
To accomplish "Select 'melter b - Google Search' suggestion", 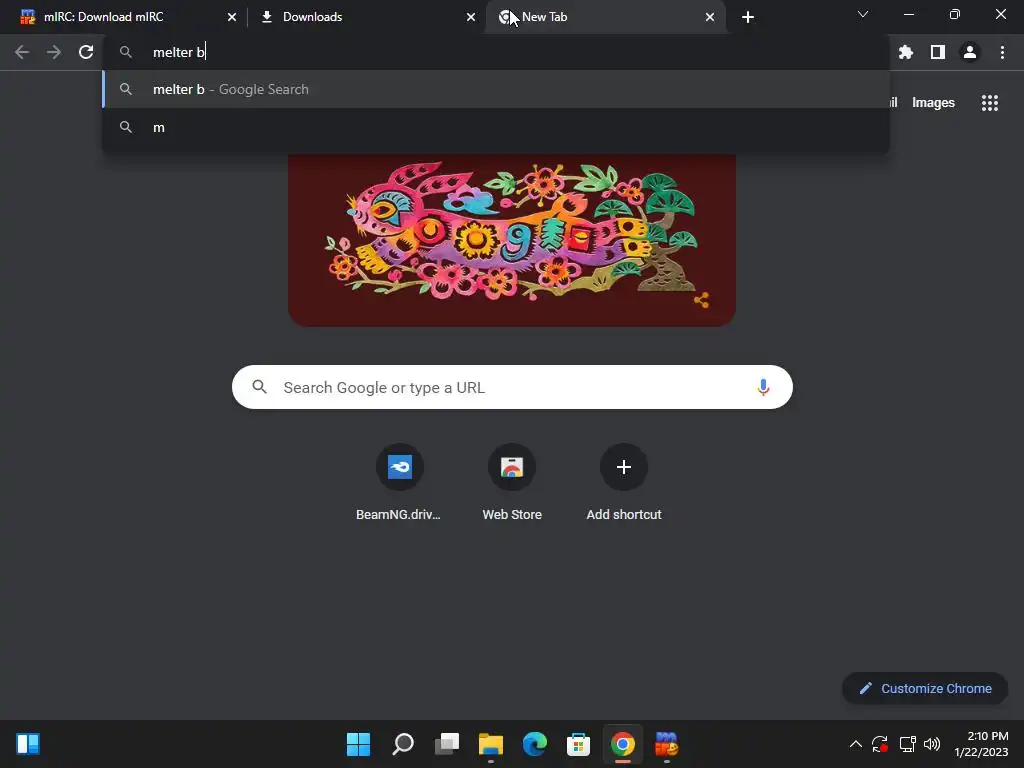I will tap(496, 89).
